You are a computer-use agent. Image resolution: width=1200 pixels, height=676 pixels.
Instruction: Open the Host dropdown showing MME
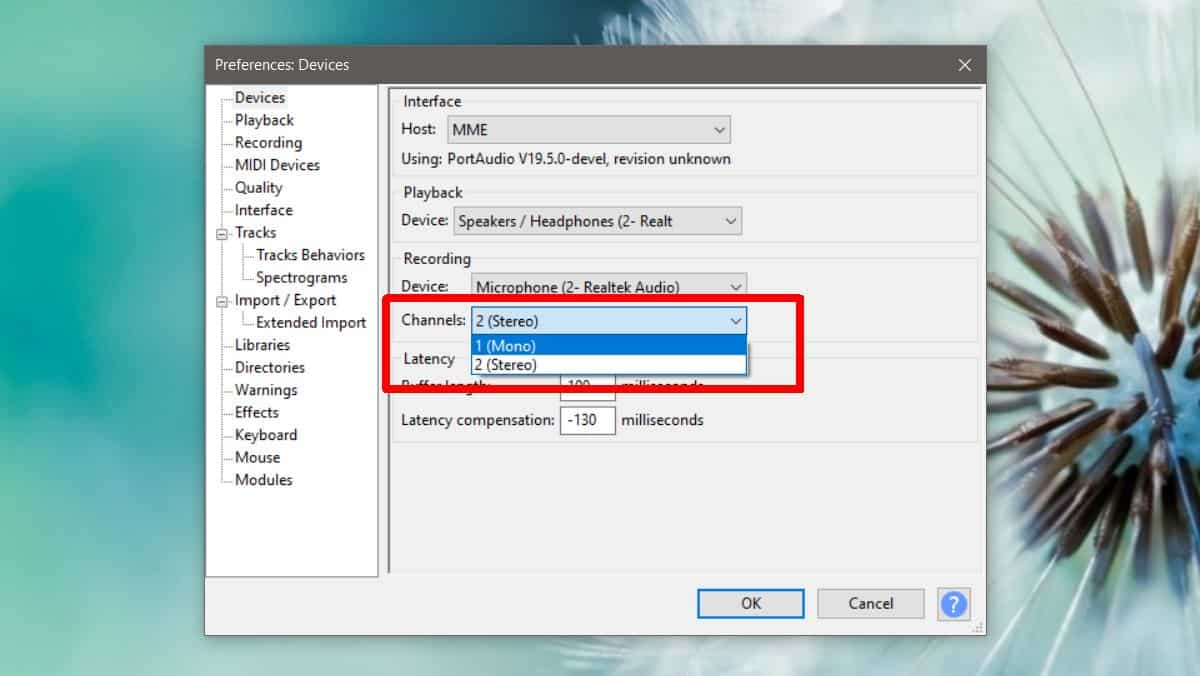tap(588, 130)
